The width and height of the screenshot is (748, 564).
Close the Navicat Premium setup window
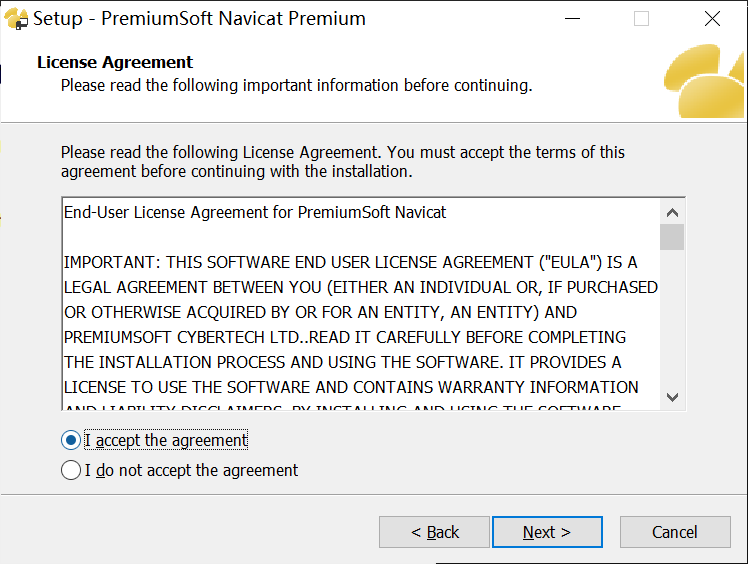712,19
